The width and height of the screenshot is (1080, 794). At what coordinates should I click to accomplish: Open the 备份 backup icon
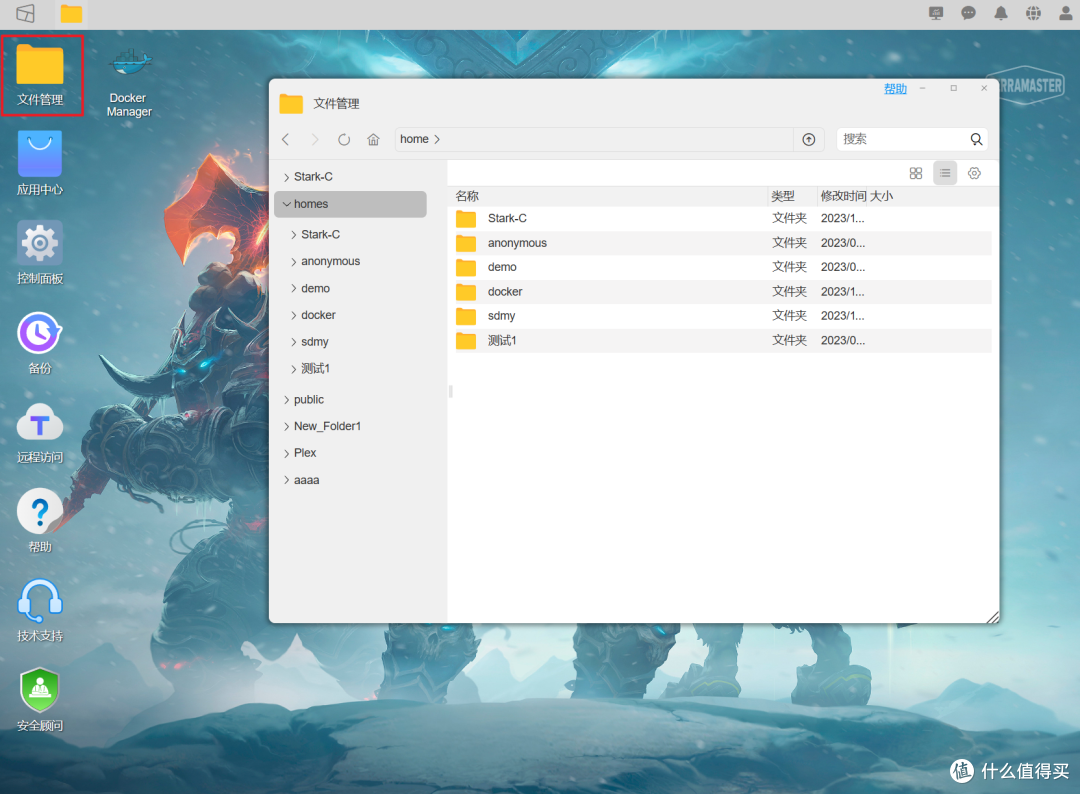click(x=40, y=342)
